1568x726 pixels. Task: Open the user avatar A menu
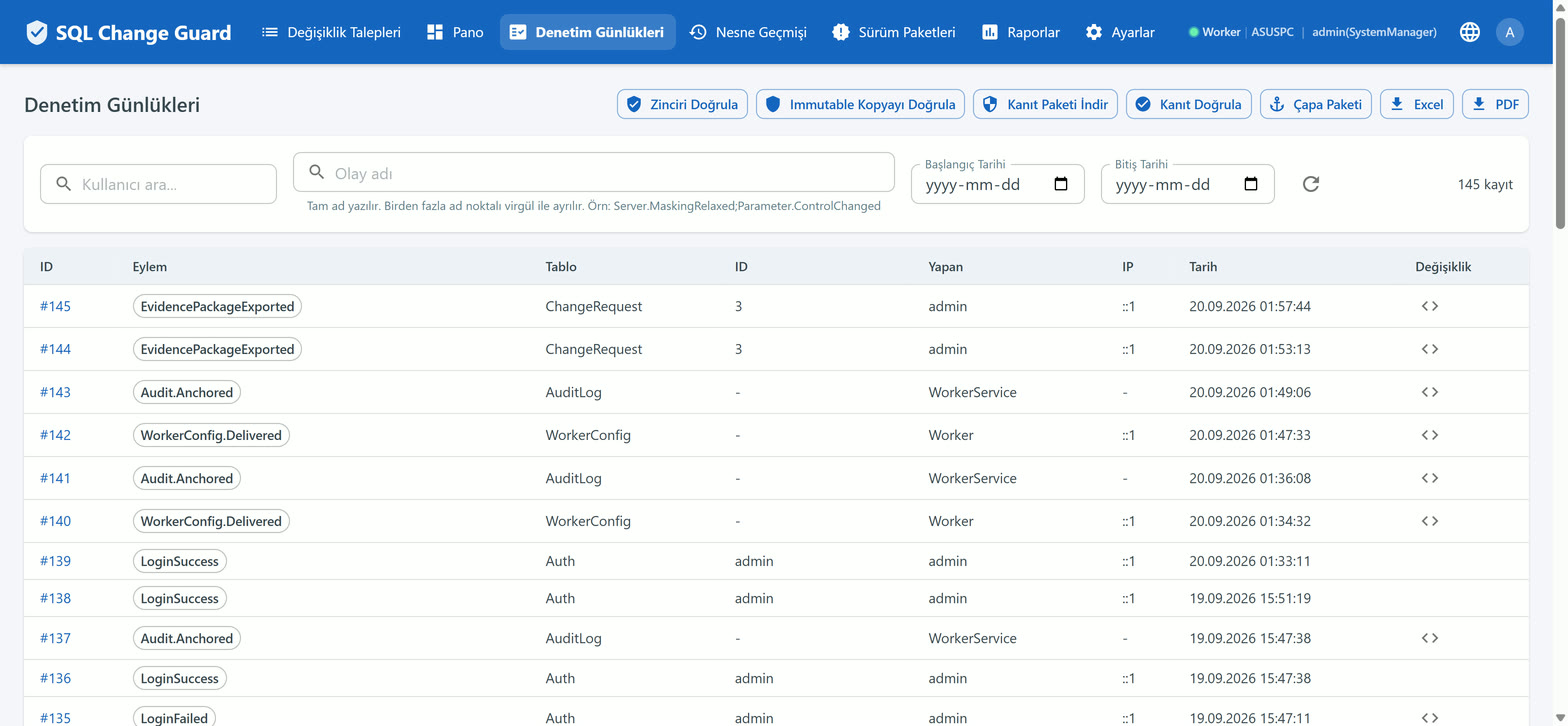[x=1510, y=32]
